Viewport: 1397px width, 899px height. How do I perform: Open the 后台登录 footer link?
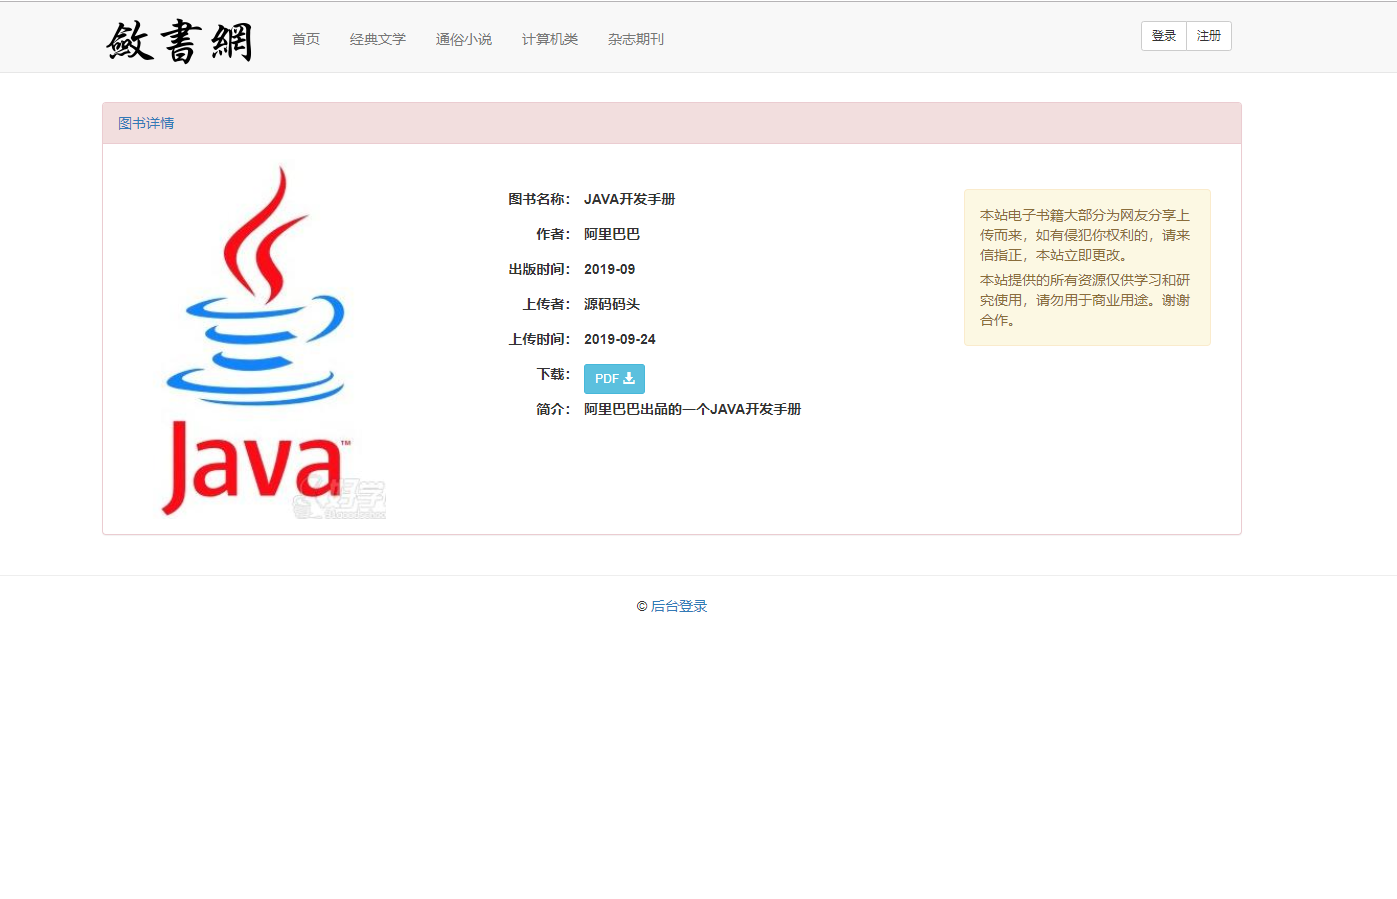pyautogui.click(x=679, y=606)
